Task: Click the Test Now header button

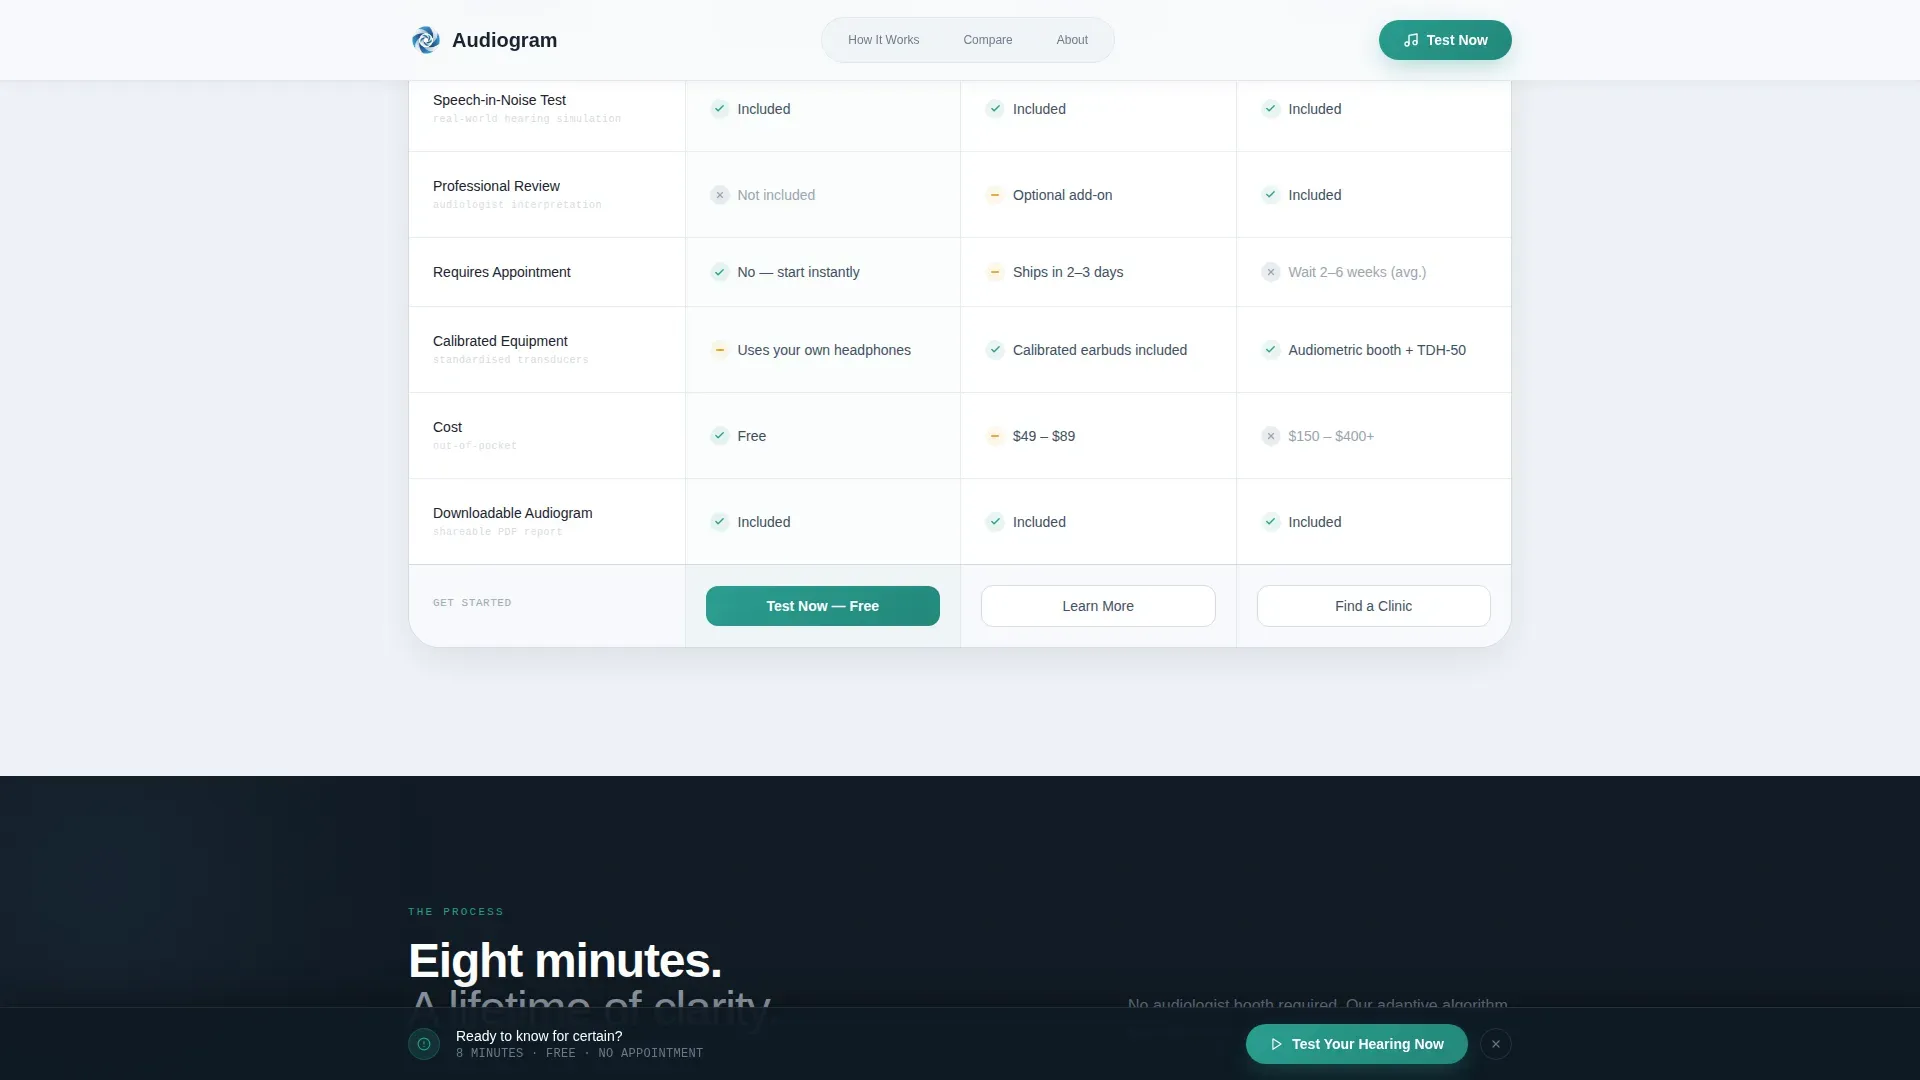Action: coord(1445,40)
